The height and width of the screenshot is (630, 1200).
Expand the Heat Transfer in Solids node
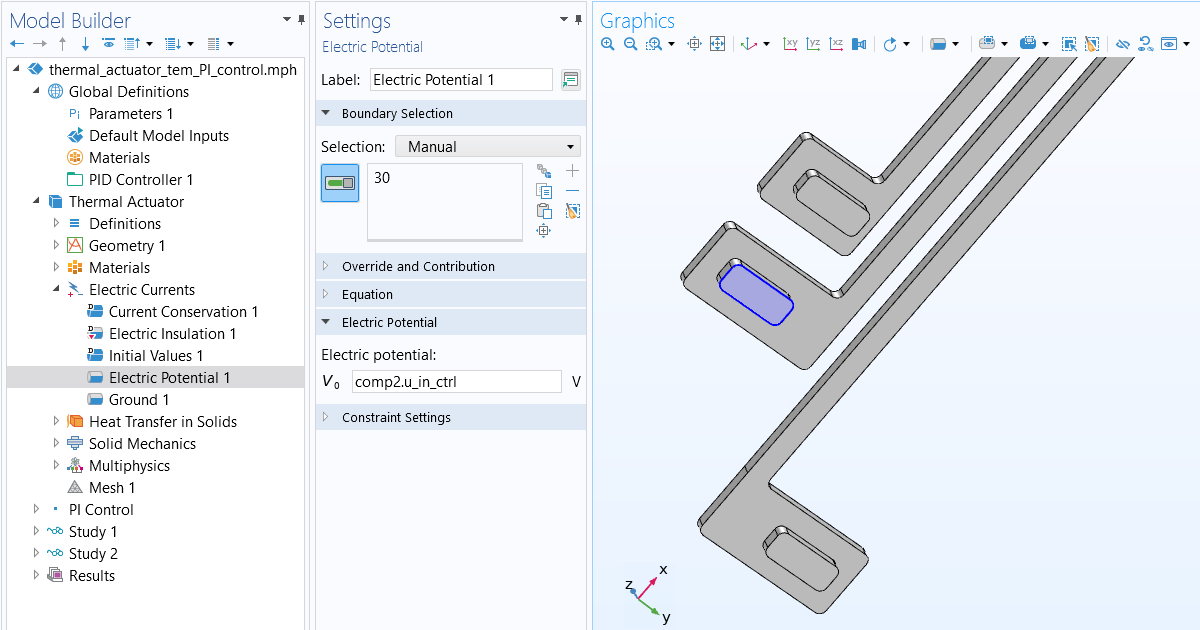click(x=57, y=421)
